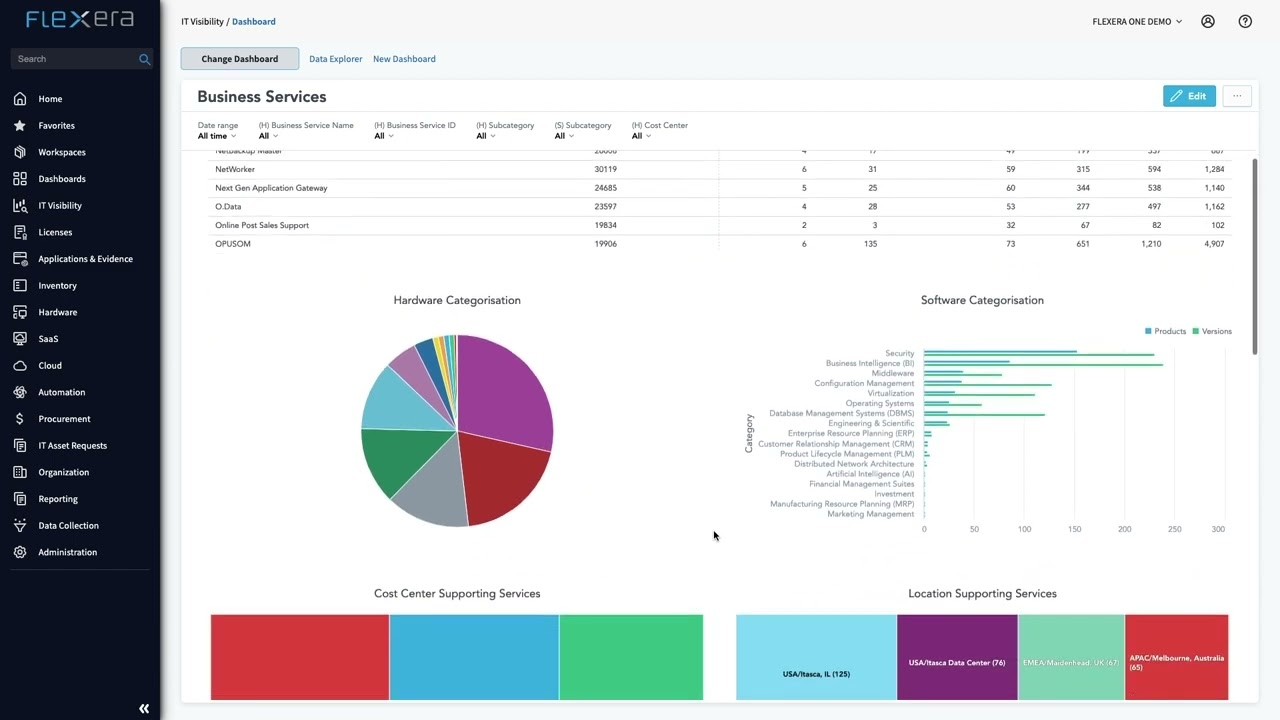Image resolution: width=1280 pixels, height=720 pixels.
Task: Open the Cloud icon
Action: click(x=20, y=366)
